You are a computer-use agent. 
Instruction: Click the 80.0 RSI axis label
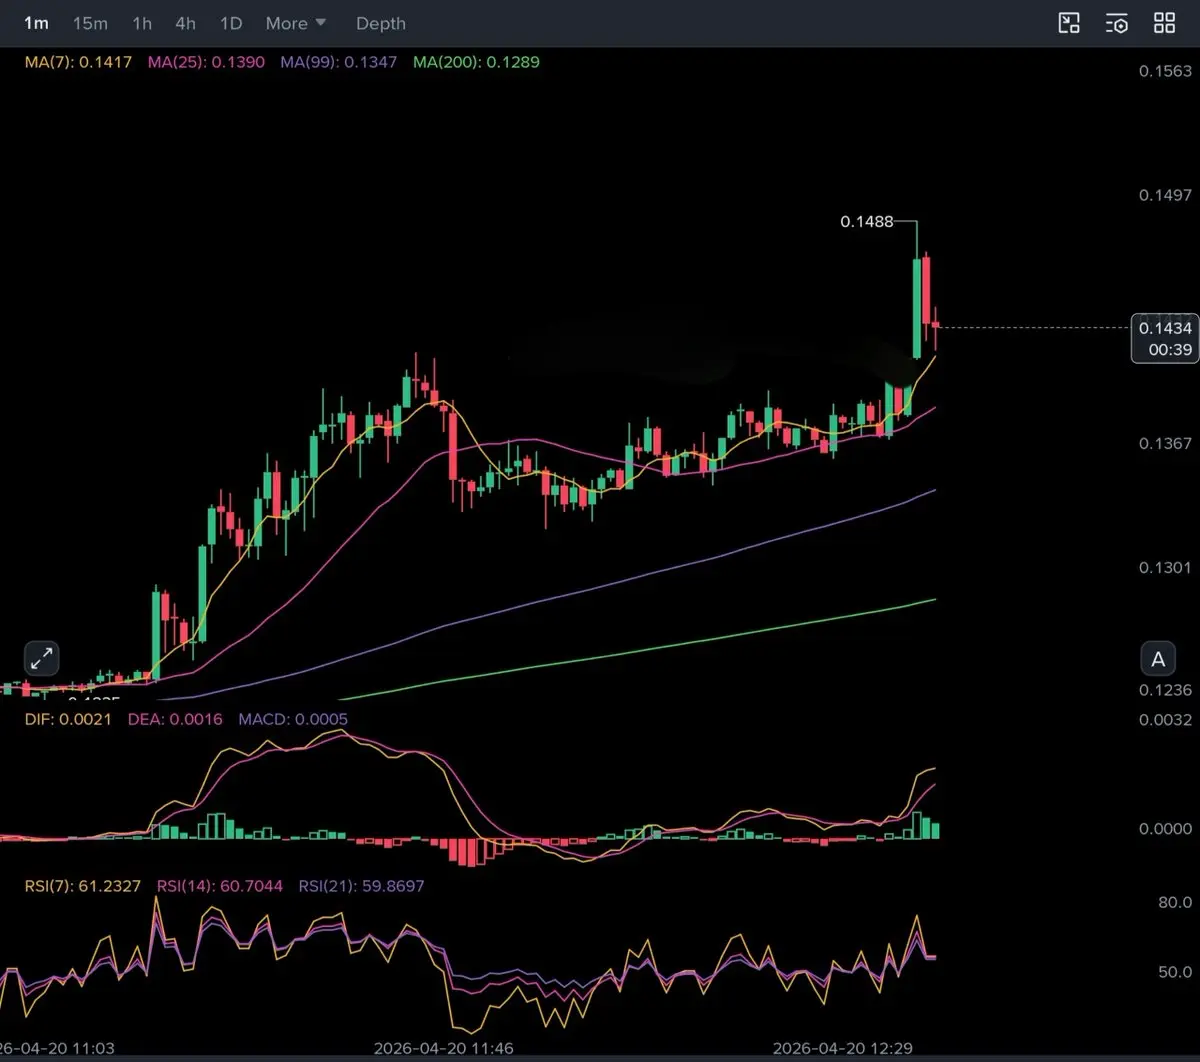pyautogui.click(x=1175, y=902)
